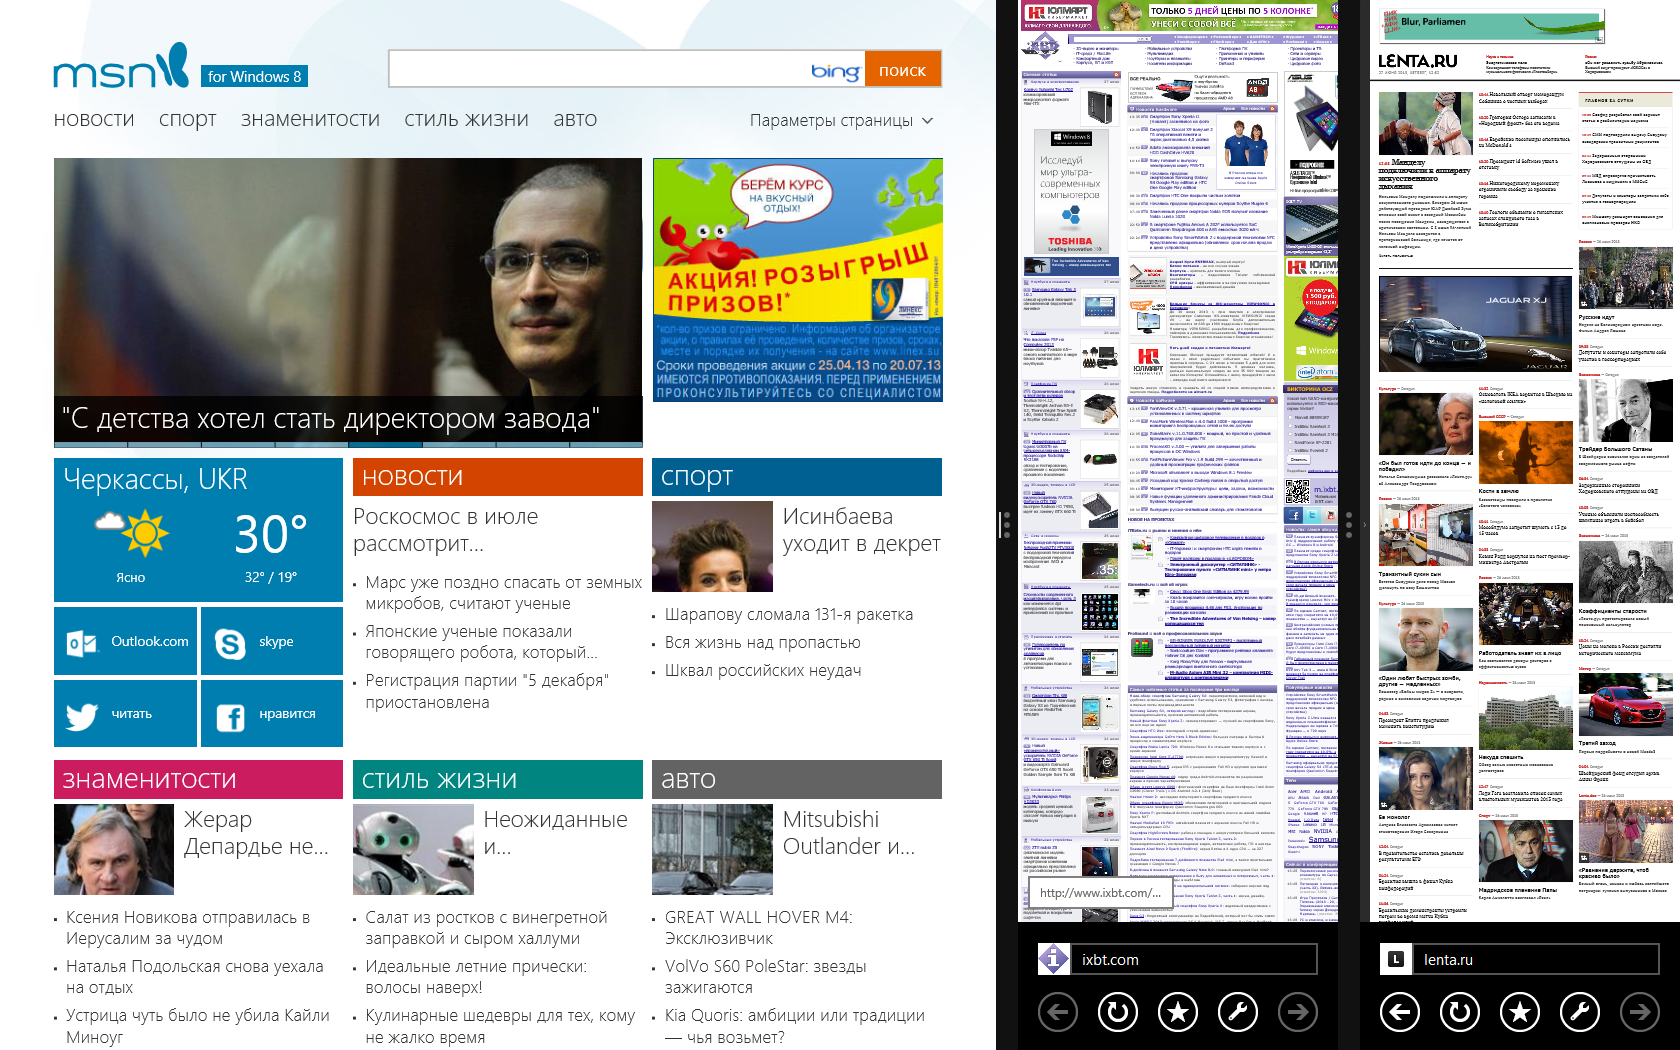
Task: Open 'Шарапову сломала 131-я ракетка' link
Action: [x=789, y=614]
